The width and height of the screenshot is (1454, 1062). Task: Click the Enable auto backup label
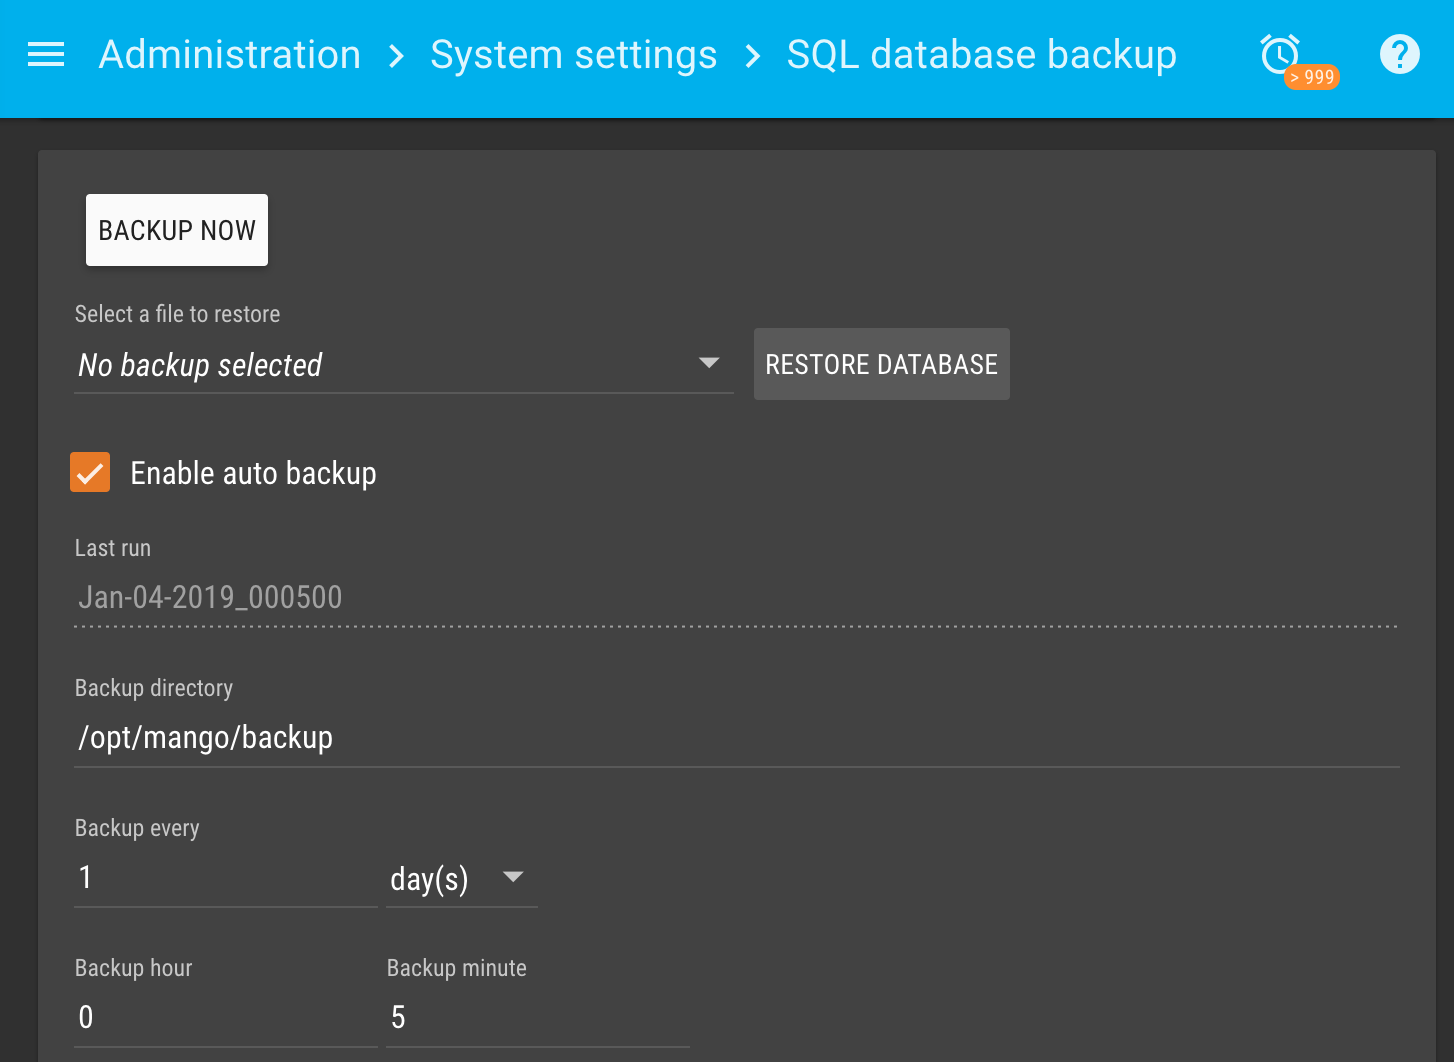point(253,473)
